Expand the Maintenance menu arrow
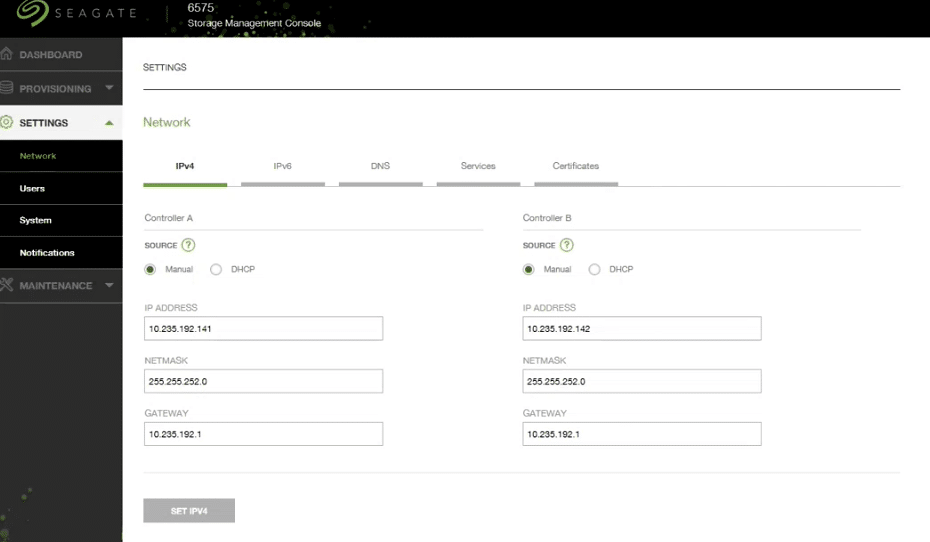 [109, 285]
